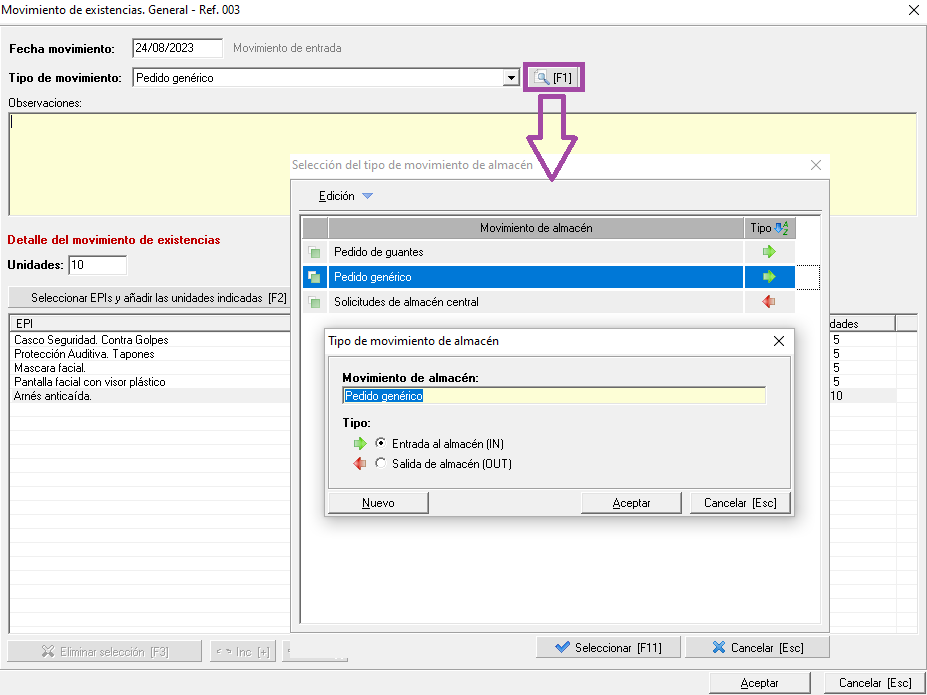Click green arrow icon beside Entrada al almacén
Image resolution: width=927 pixels, height=695 pixels.
(x=360, y=443)
